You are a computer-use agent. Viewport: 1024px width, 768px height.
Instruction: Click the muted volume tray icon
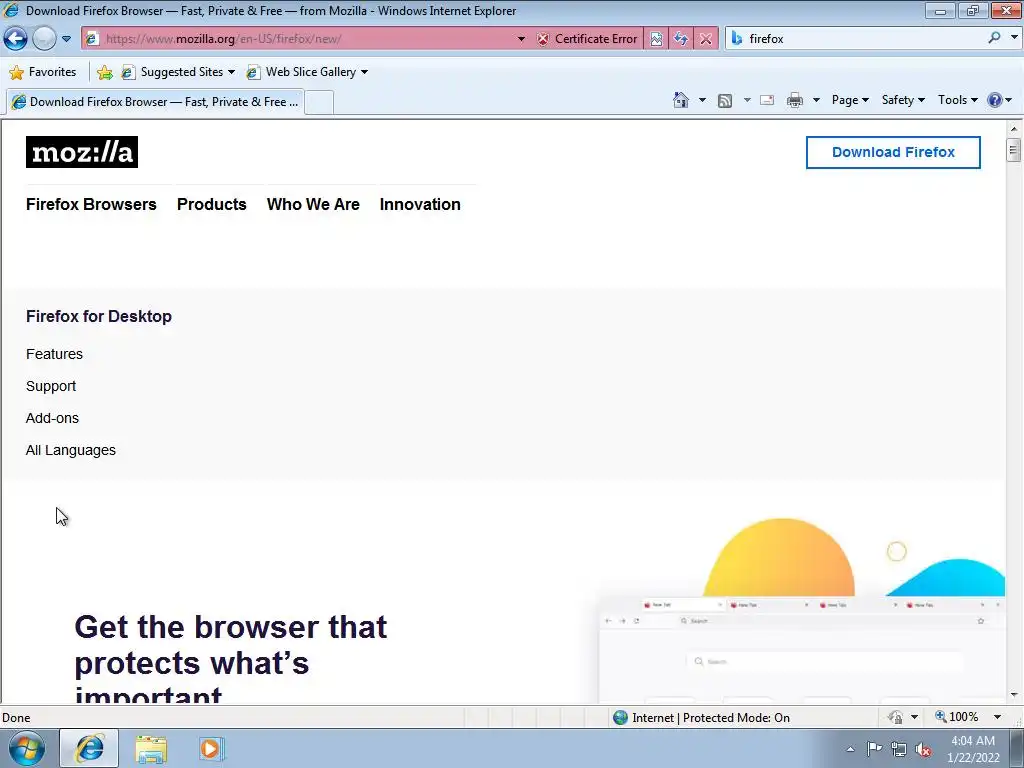point(923,749)
